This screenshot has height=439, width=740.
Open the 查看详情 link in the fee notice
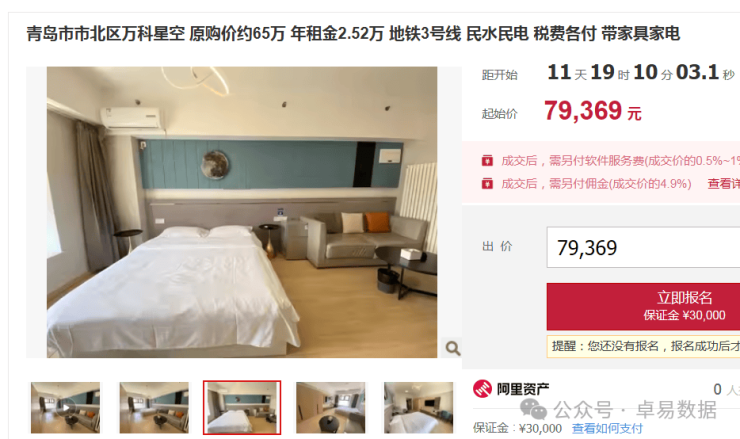(723, 184)
